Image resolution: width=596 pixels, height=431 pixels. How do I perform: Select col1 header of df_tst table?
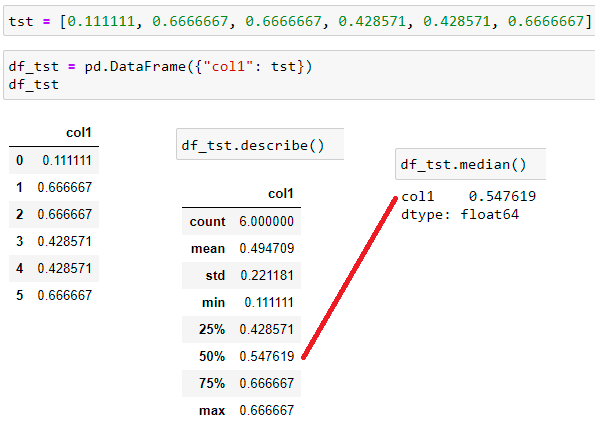(79, 133)
